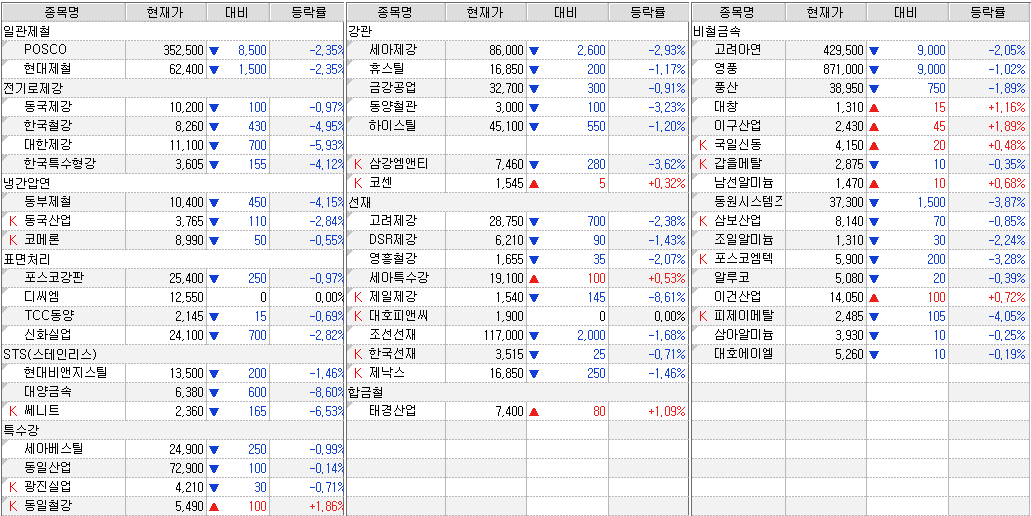Click the K marker beside 피제이메탈

click(703, 317)
